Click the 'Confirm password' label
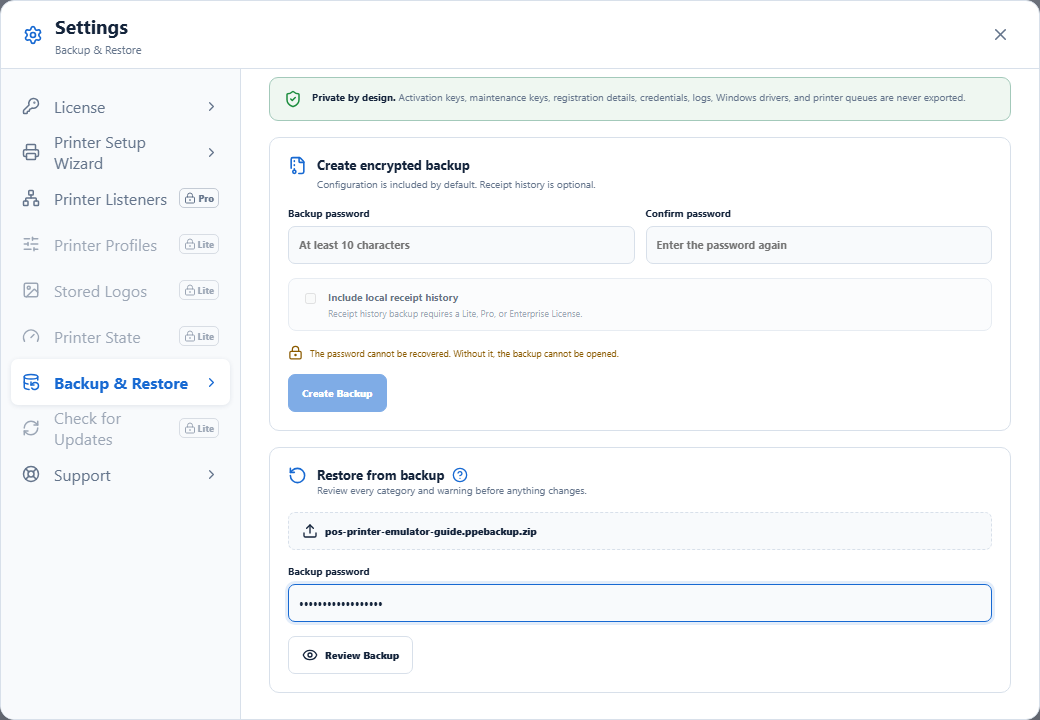The image size is (1040, 720). (688, 213)
